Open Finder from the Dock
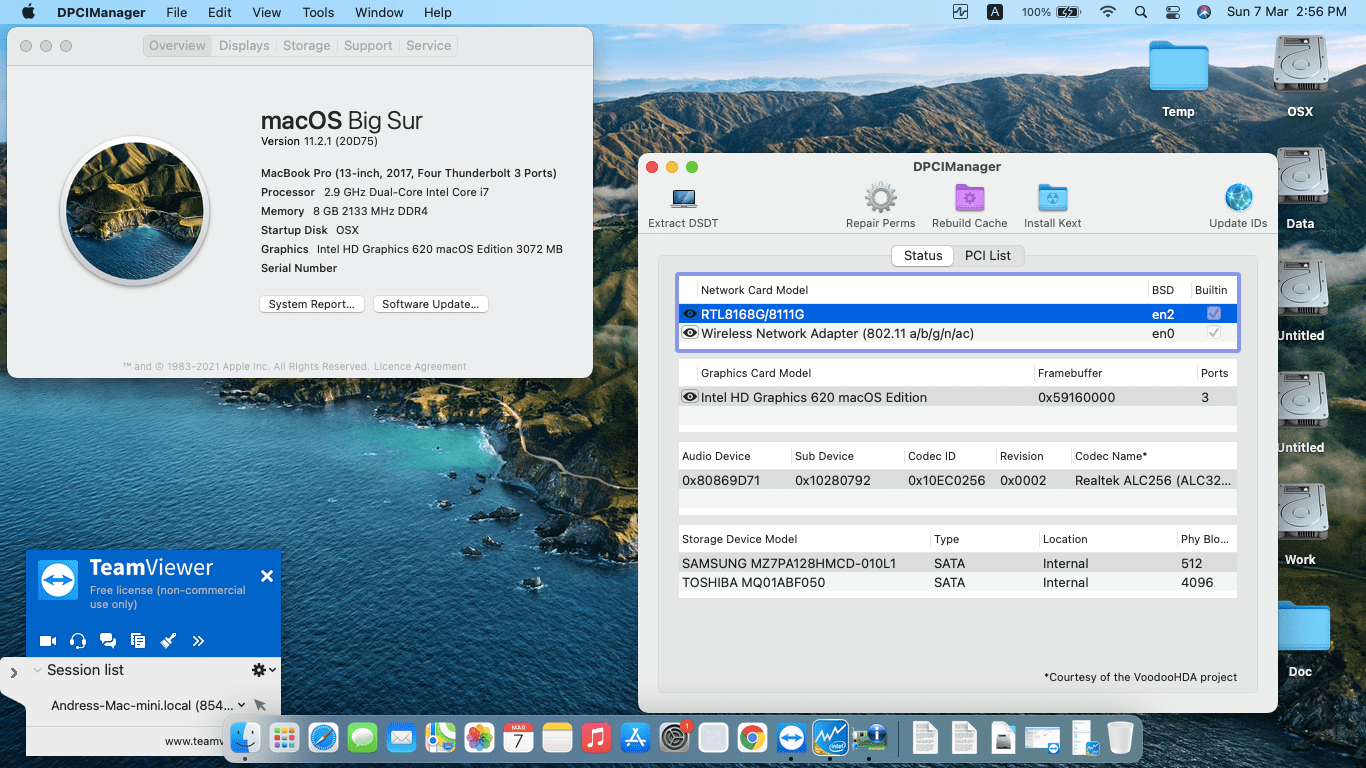This screenshot has height=768, width=1366. (245, 739)
